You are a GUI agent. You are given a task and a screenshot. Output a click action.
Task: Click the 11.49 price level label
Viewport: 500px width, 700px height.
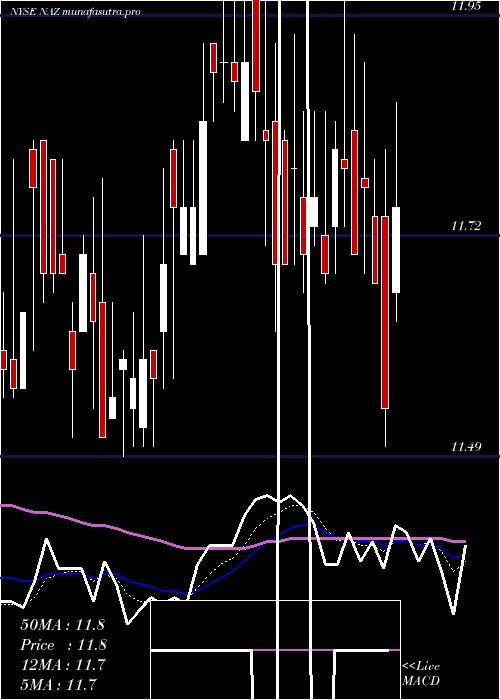click(x=466, y=446)
